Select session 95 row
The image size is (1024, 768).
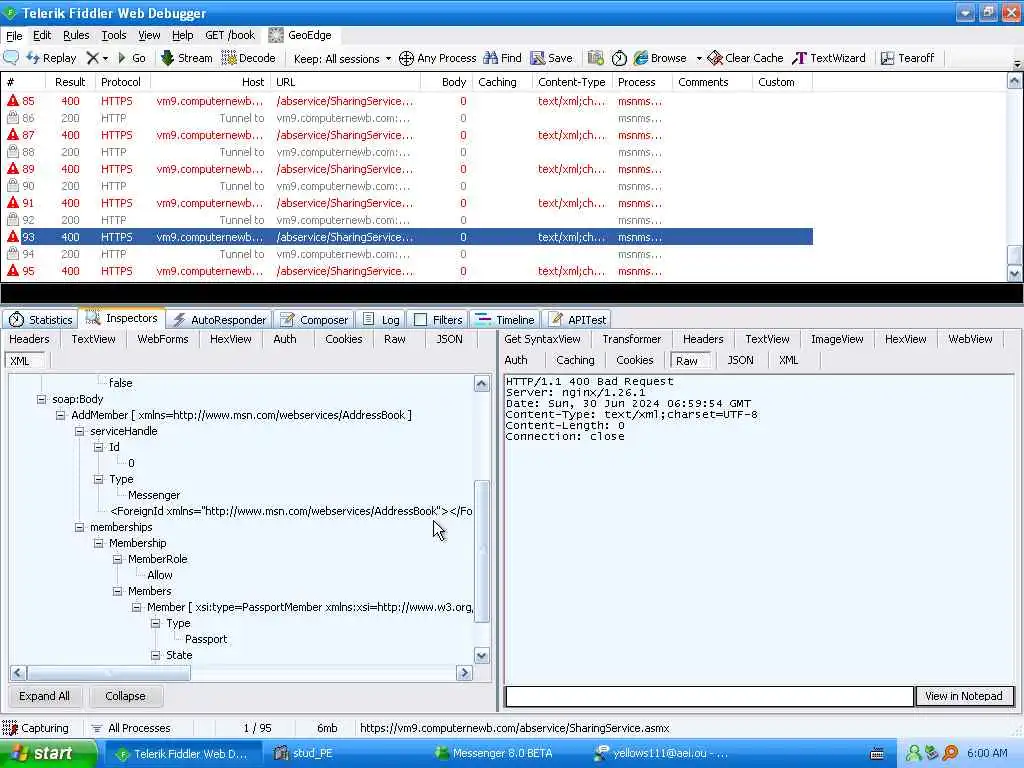[x=408, y=271]
